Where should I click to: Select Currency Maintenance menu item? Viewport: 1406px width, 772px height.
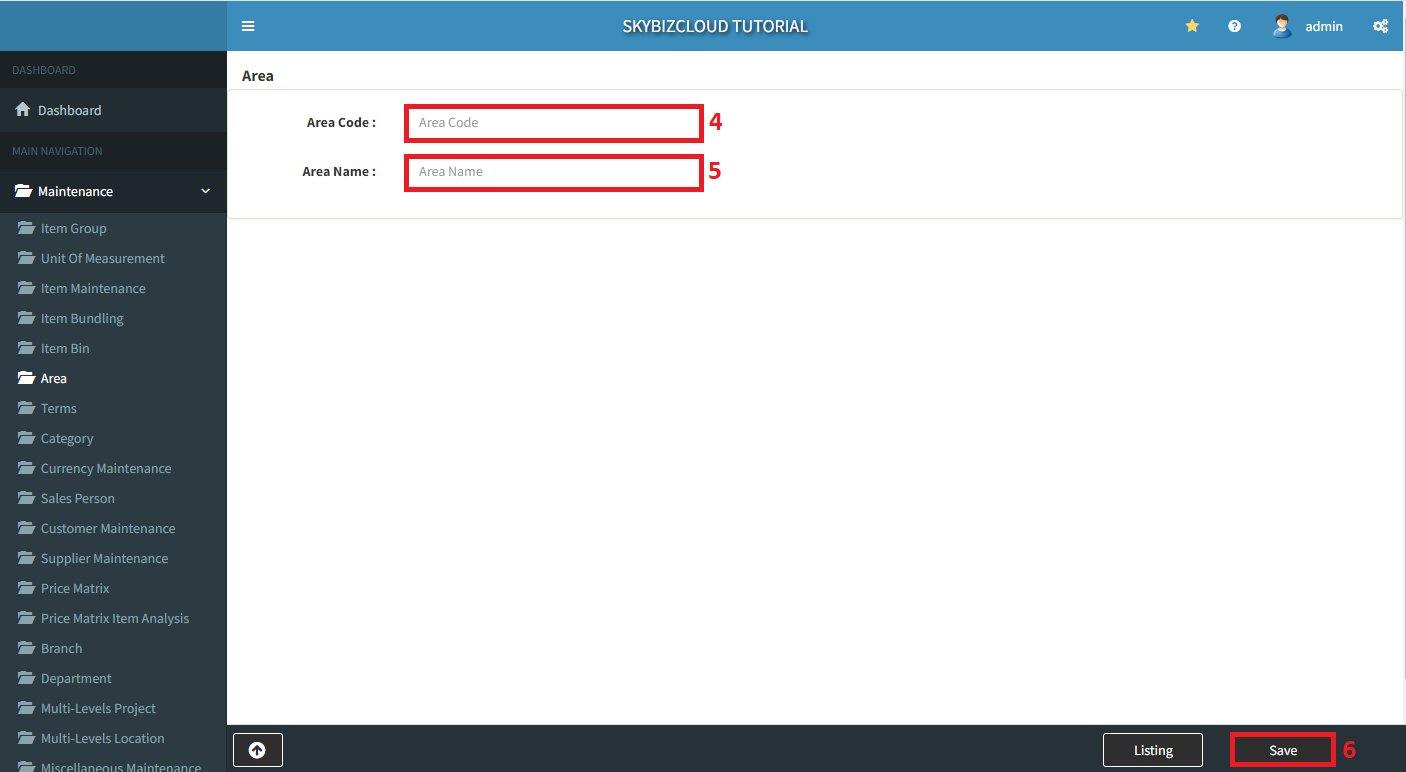(105, 468)
